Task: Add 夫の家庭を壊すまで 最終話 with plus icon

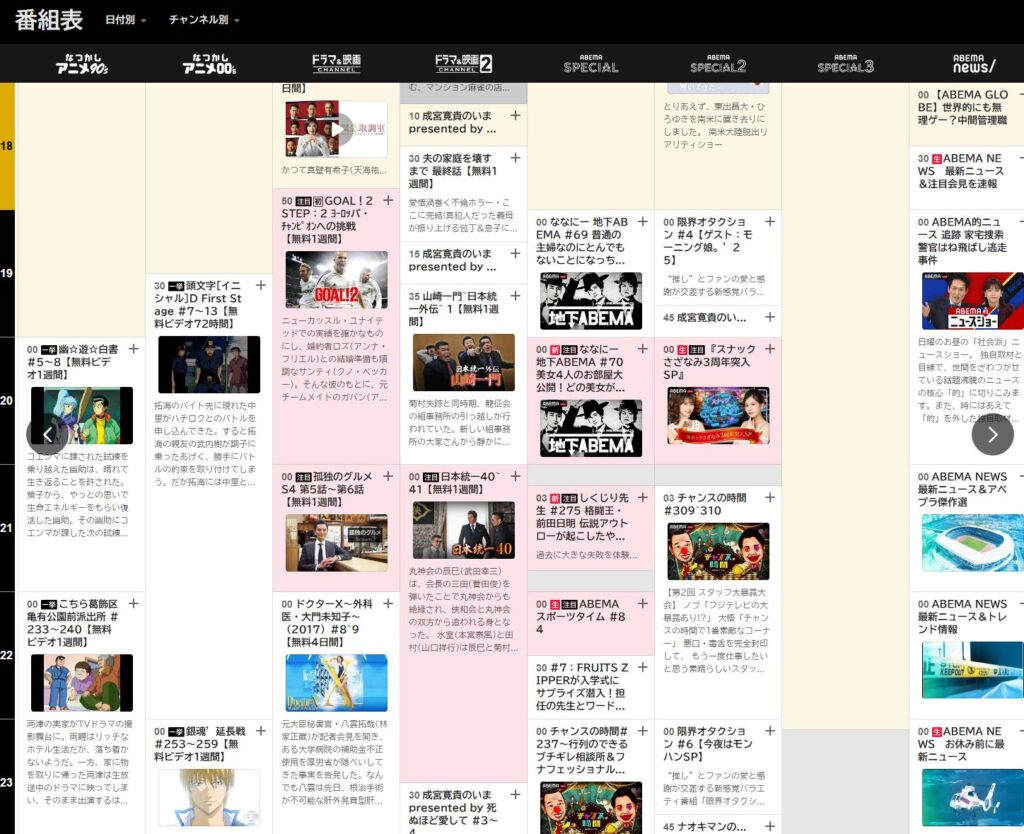Action: 515,158
